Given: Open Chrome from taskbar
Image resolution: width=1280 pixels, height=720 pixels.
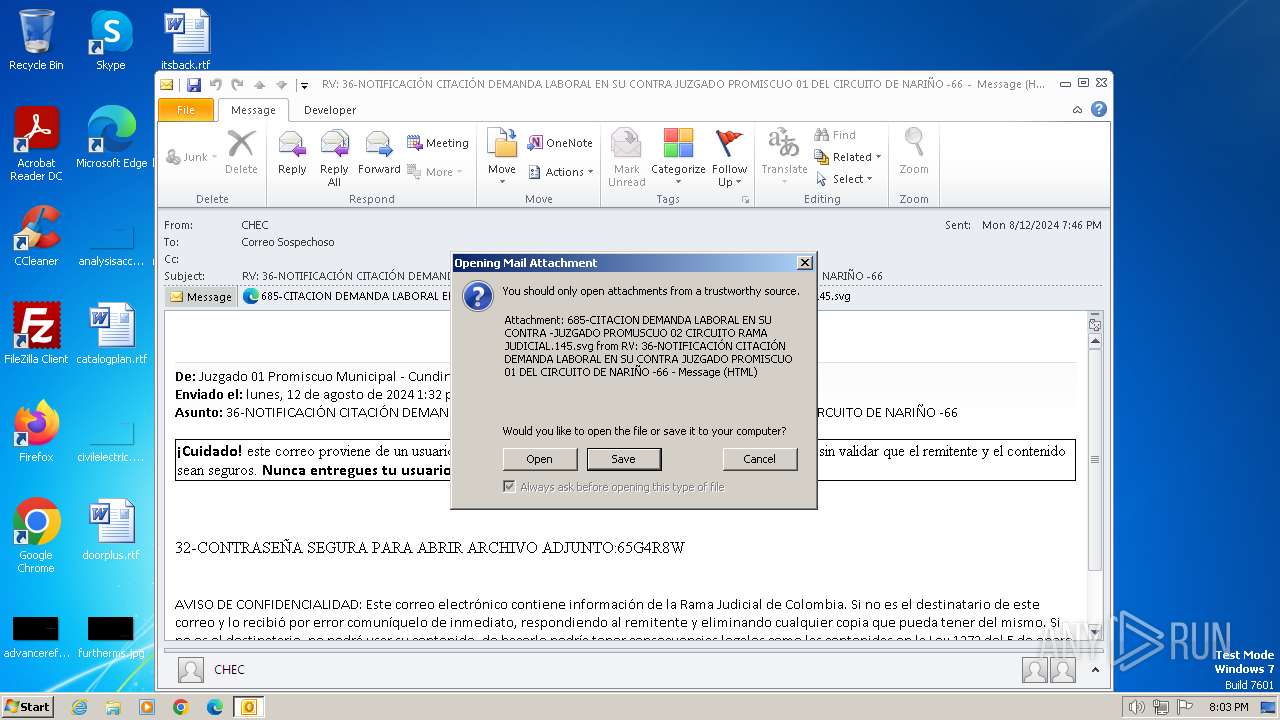Looking at the screenshot, I should [x=180, y=707].
